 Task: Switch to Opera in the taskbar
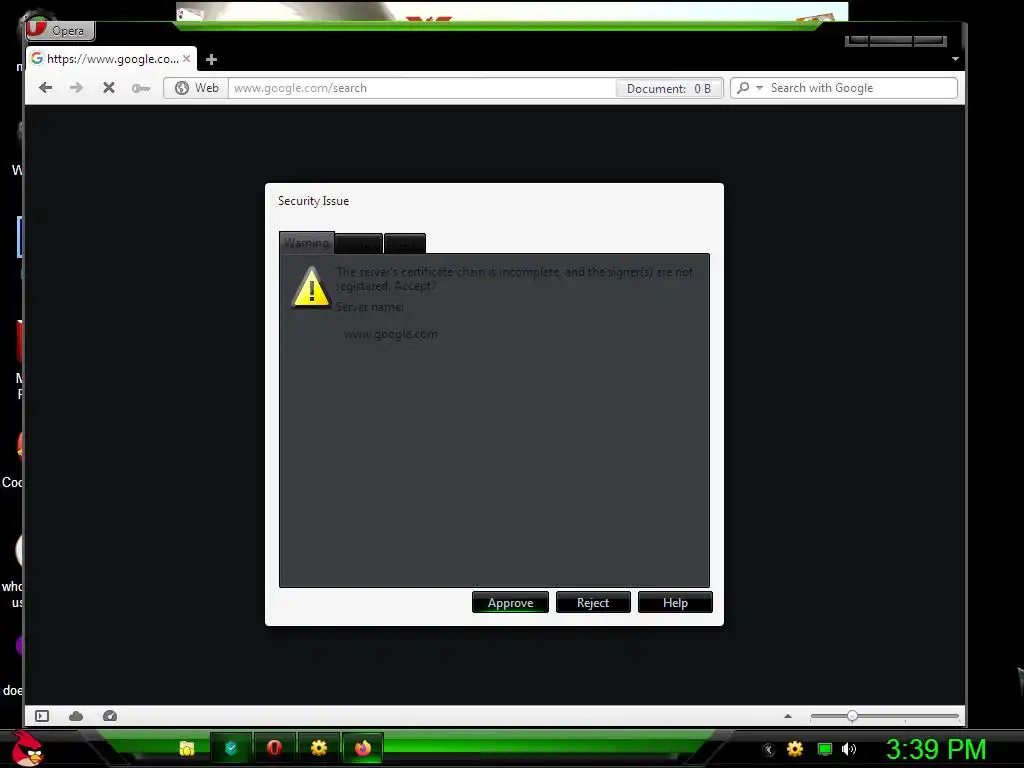pos(274,748)
